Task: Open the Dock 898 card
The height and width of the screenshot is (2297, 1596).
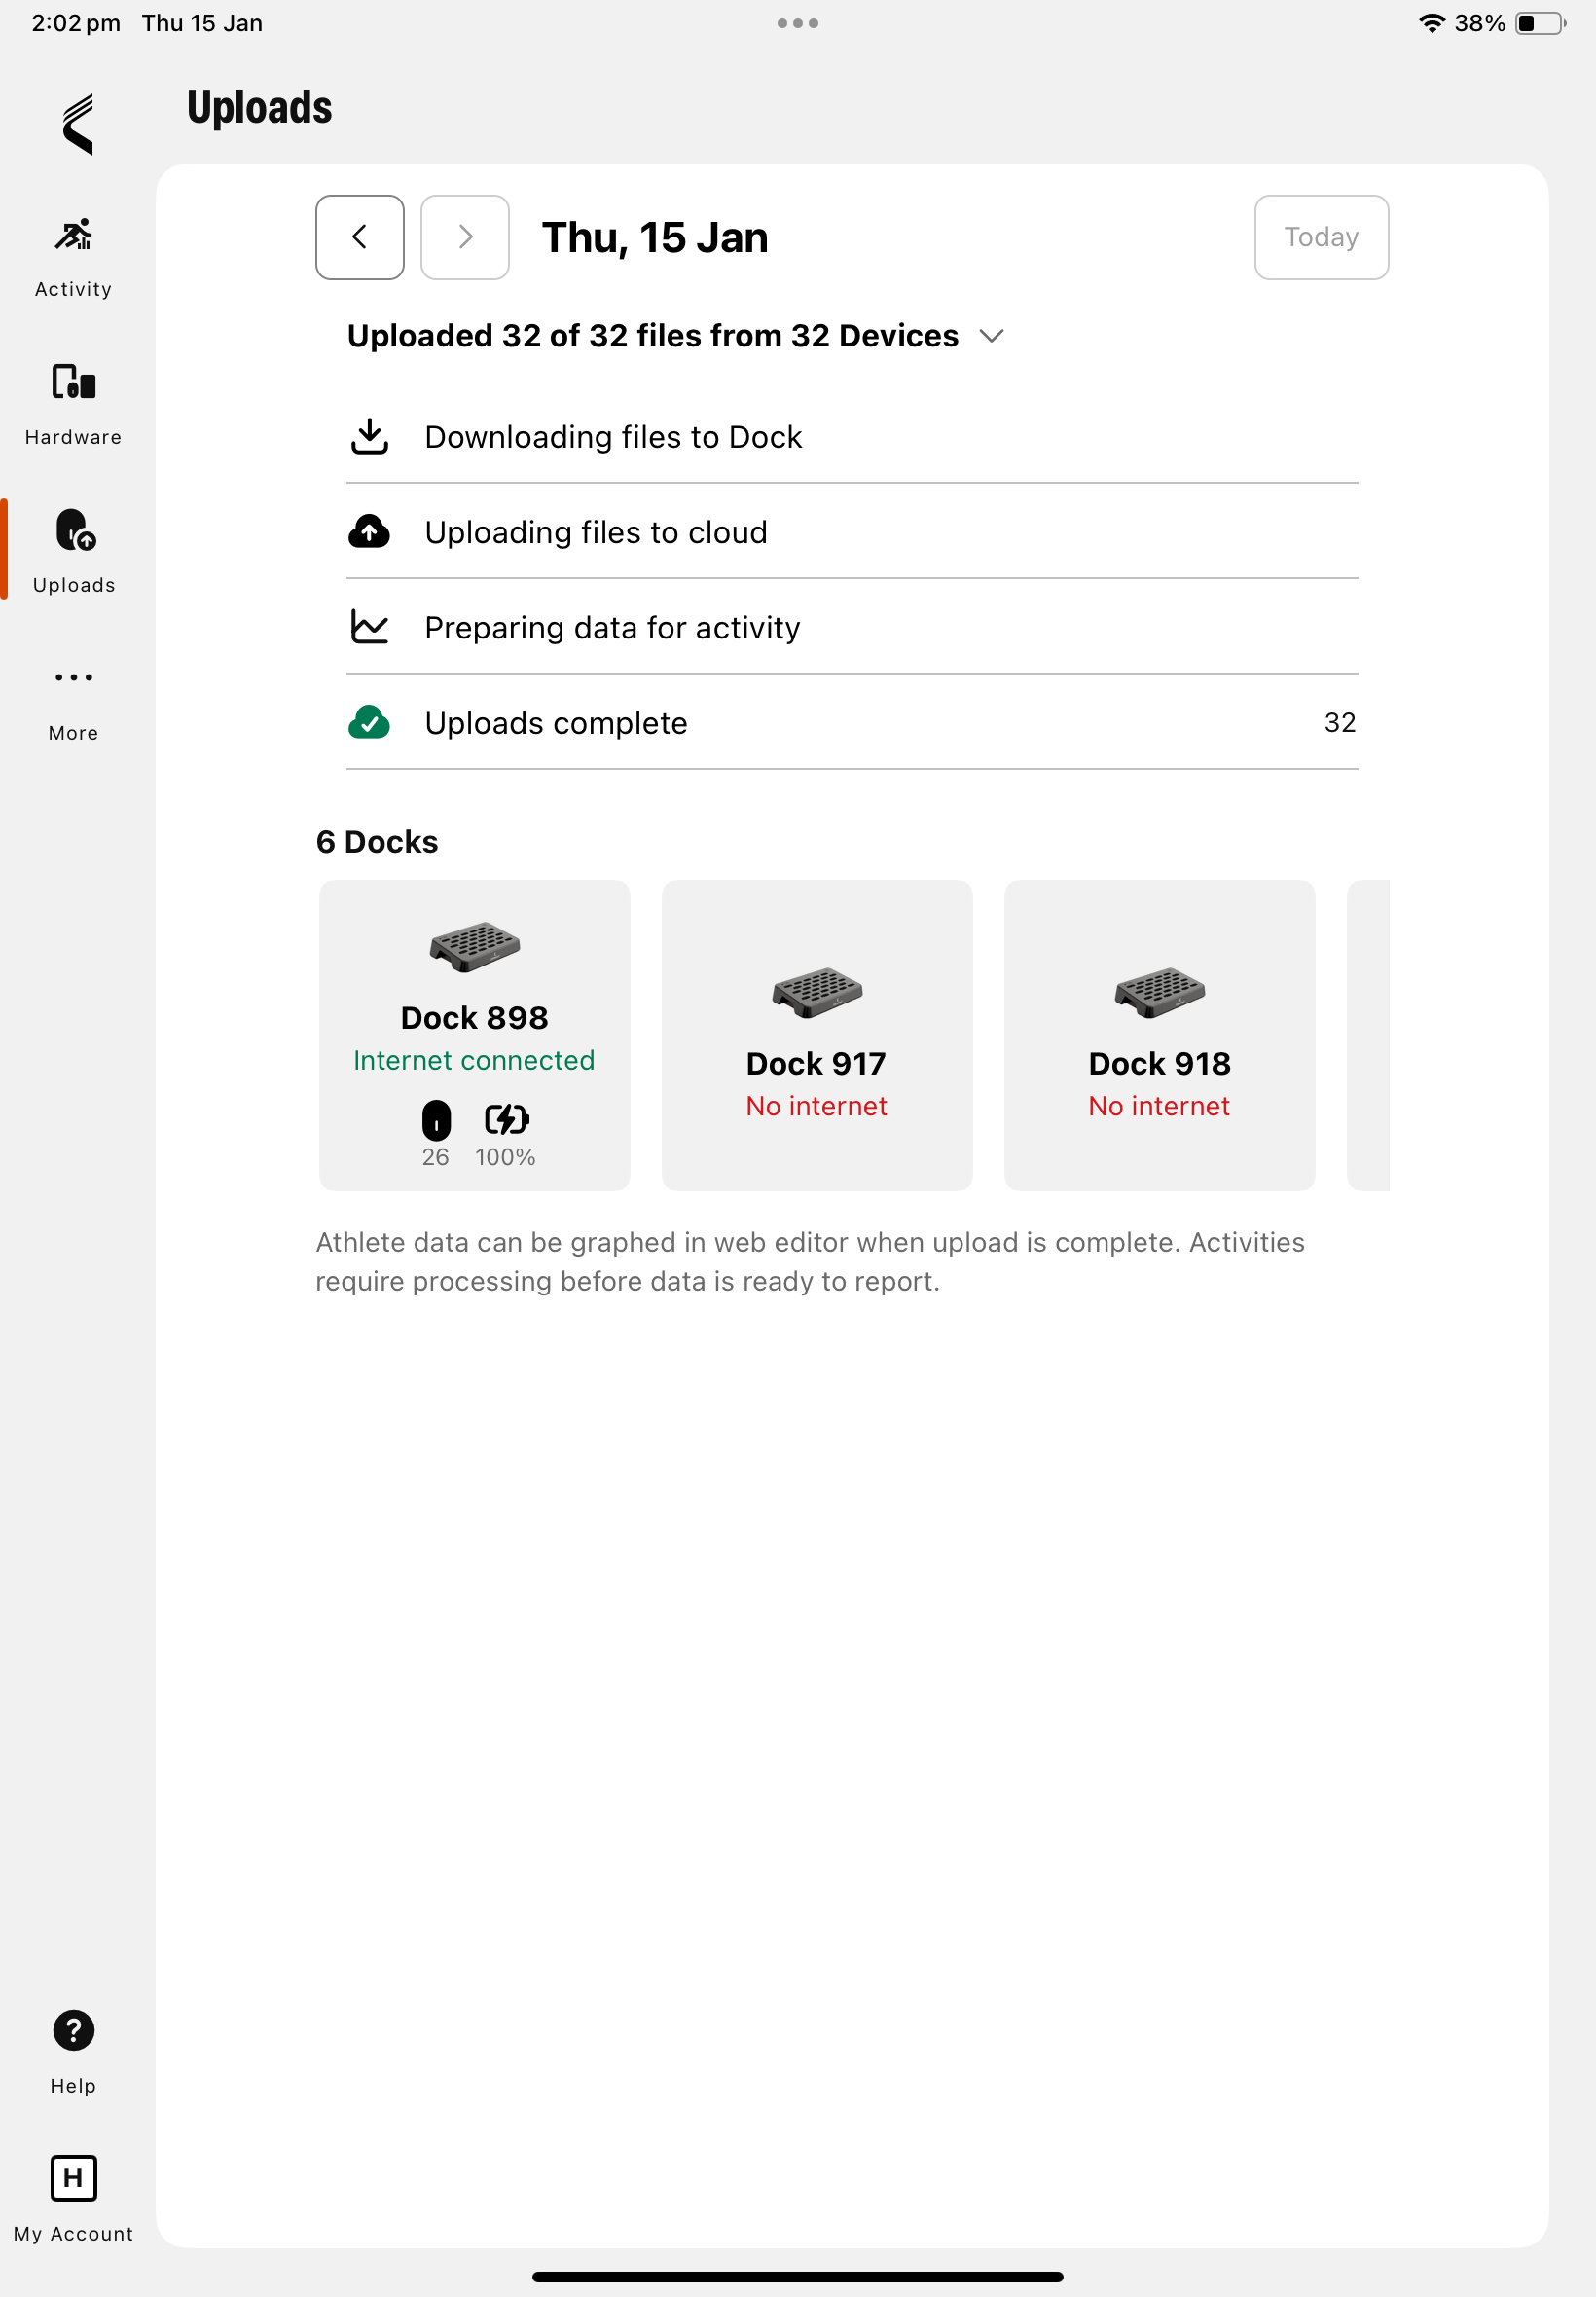Action: click(x=474, y=1034)
